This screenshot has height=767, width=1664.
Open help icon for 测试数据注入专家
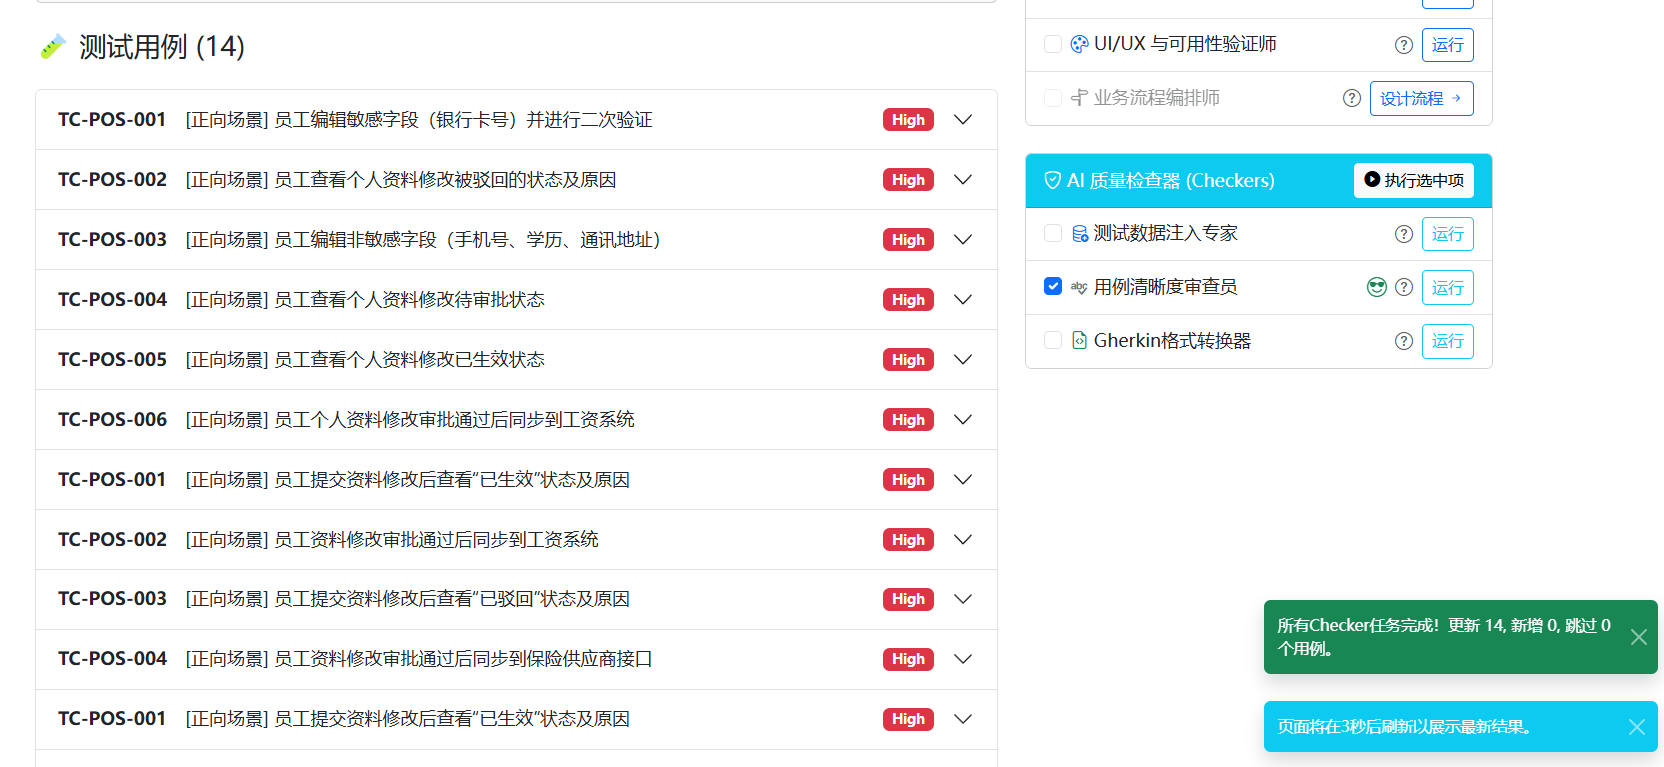(x=1404, y=234)
